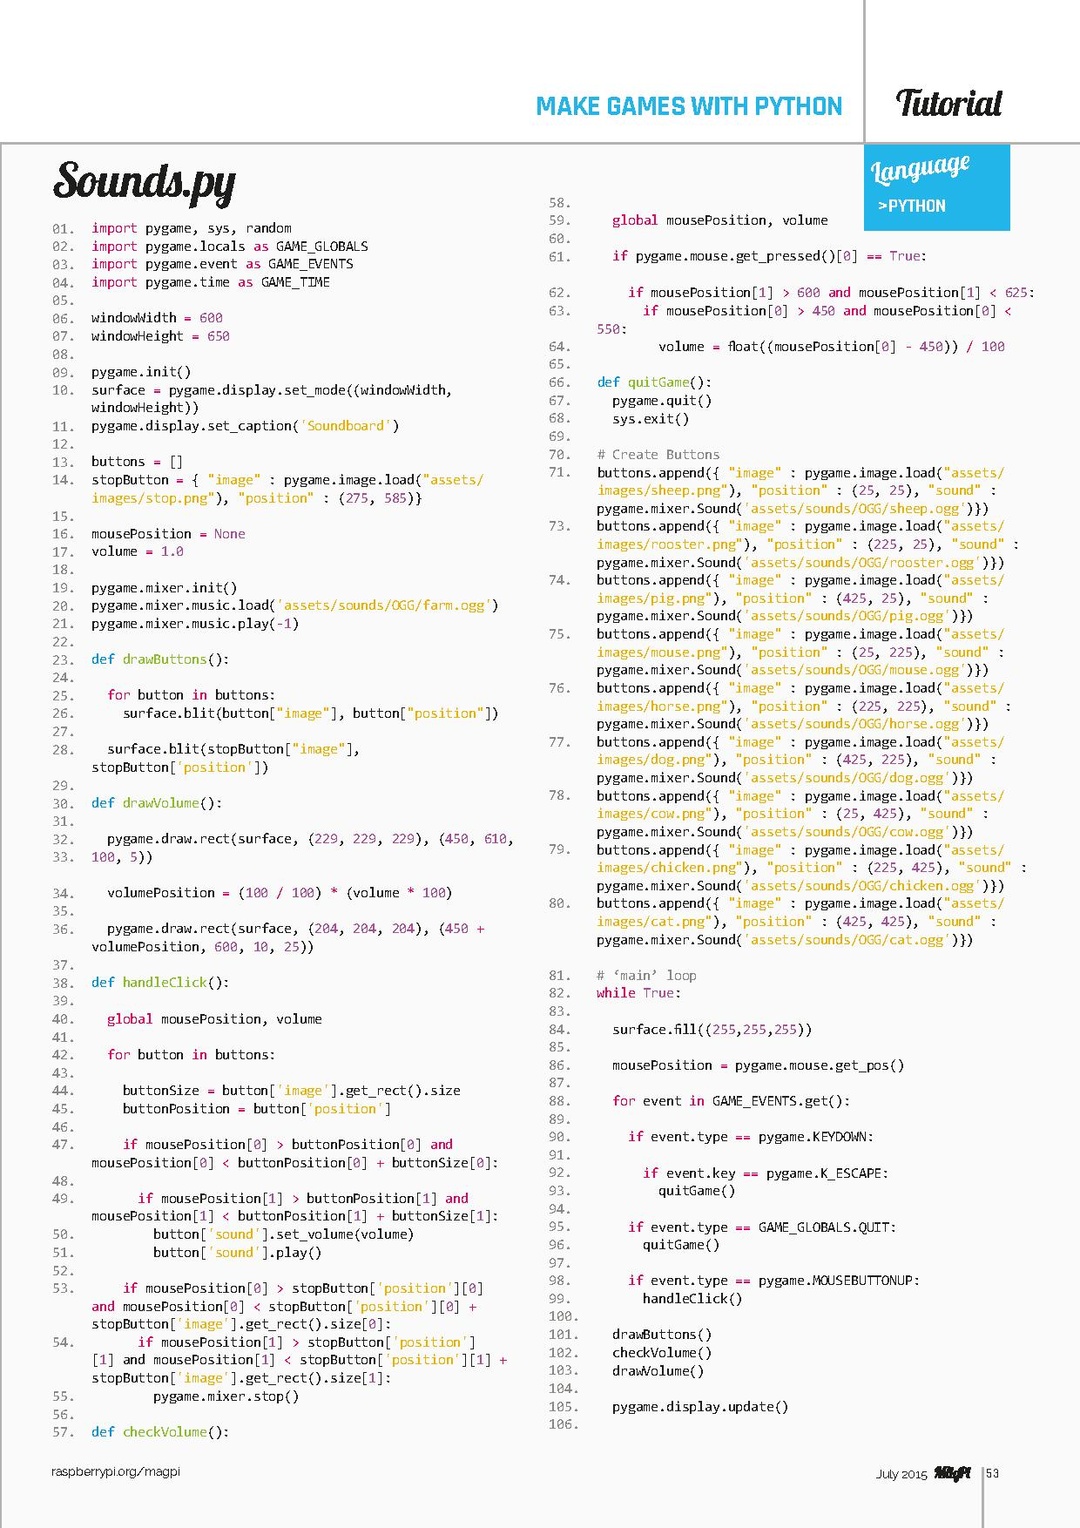Click the July 2015 issue date
This screenshot has height=1528, width=1080.
901,1474
